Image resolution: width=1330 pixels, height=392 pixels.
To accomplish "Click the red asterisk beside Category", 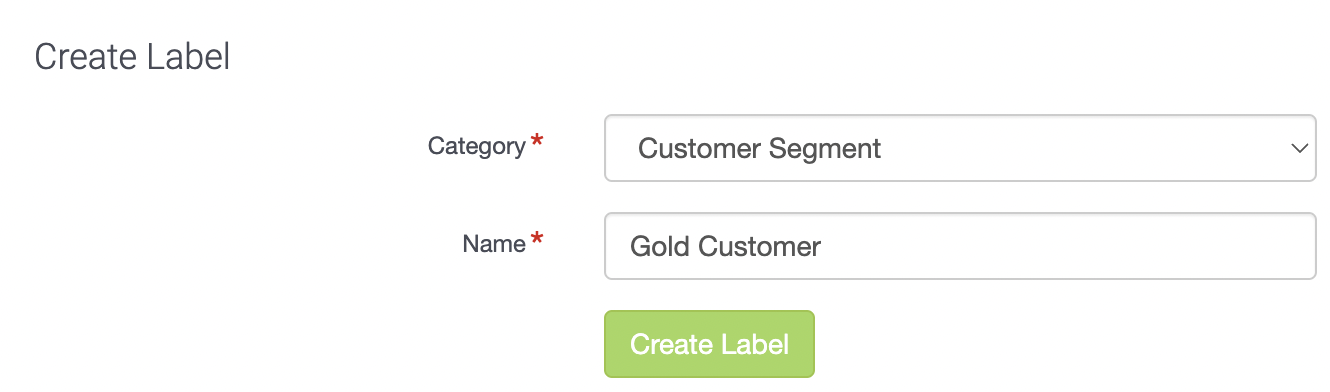I will (537, 142).
